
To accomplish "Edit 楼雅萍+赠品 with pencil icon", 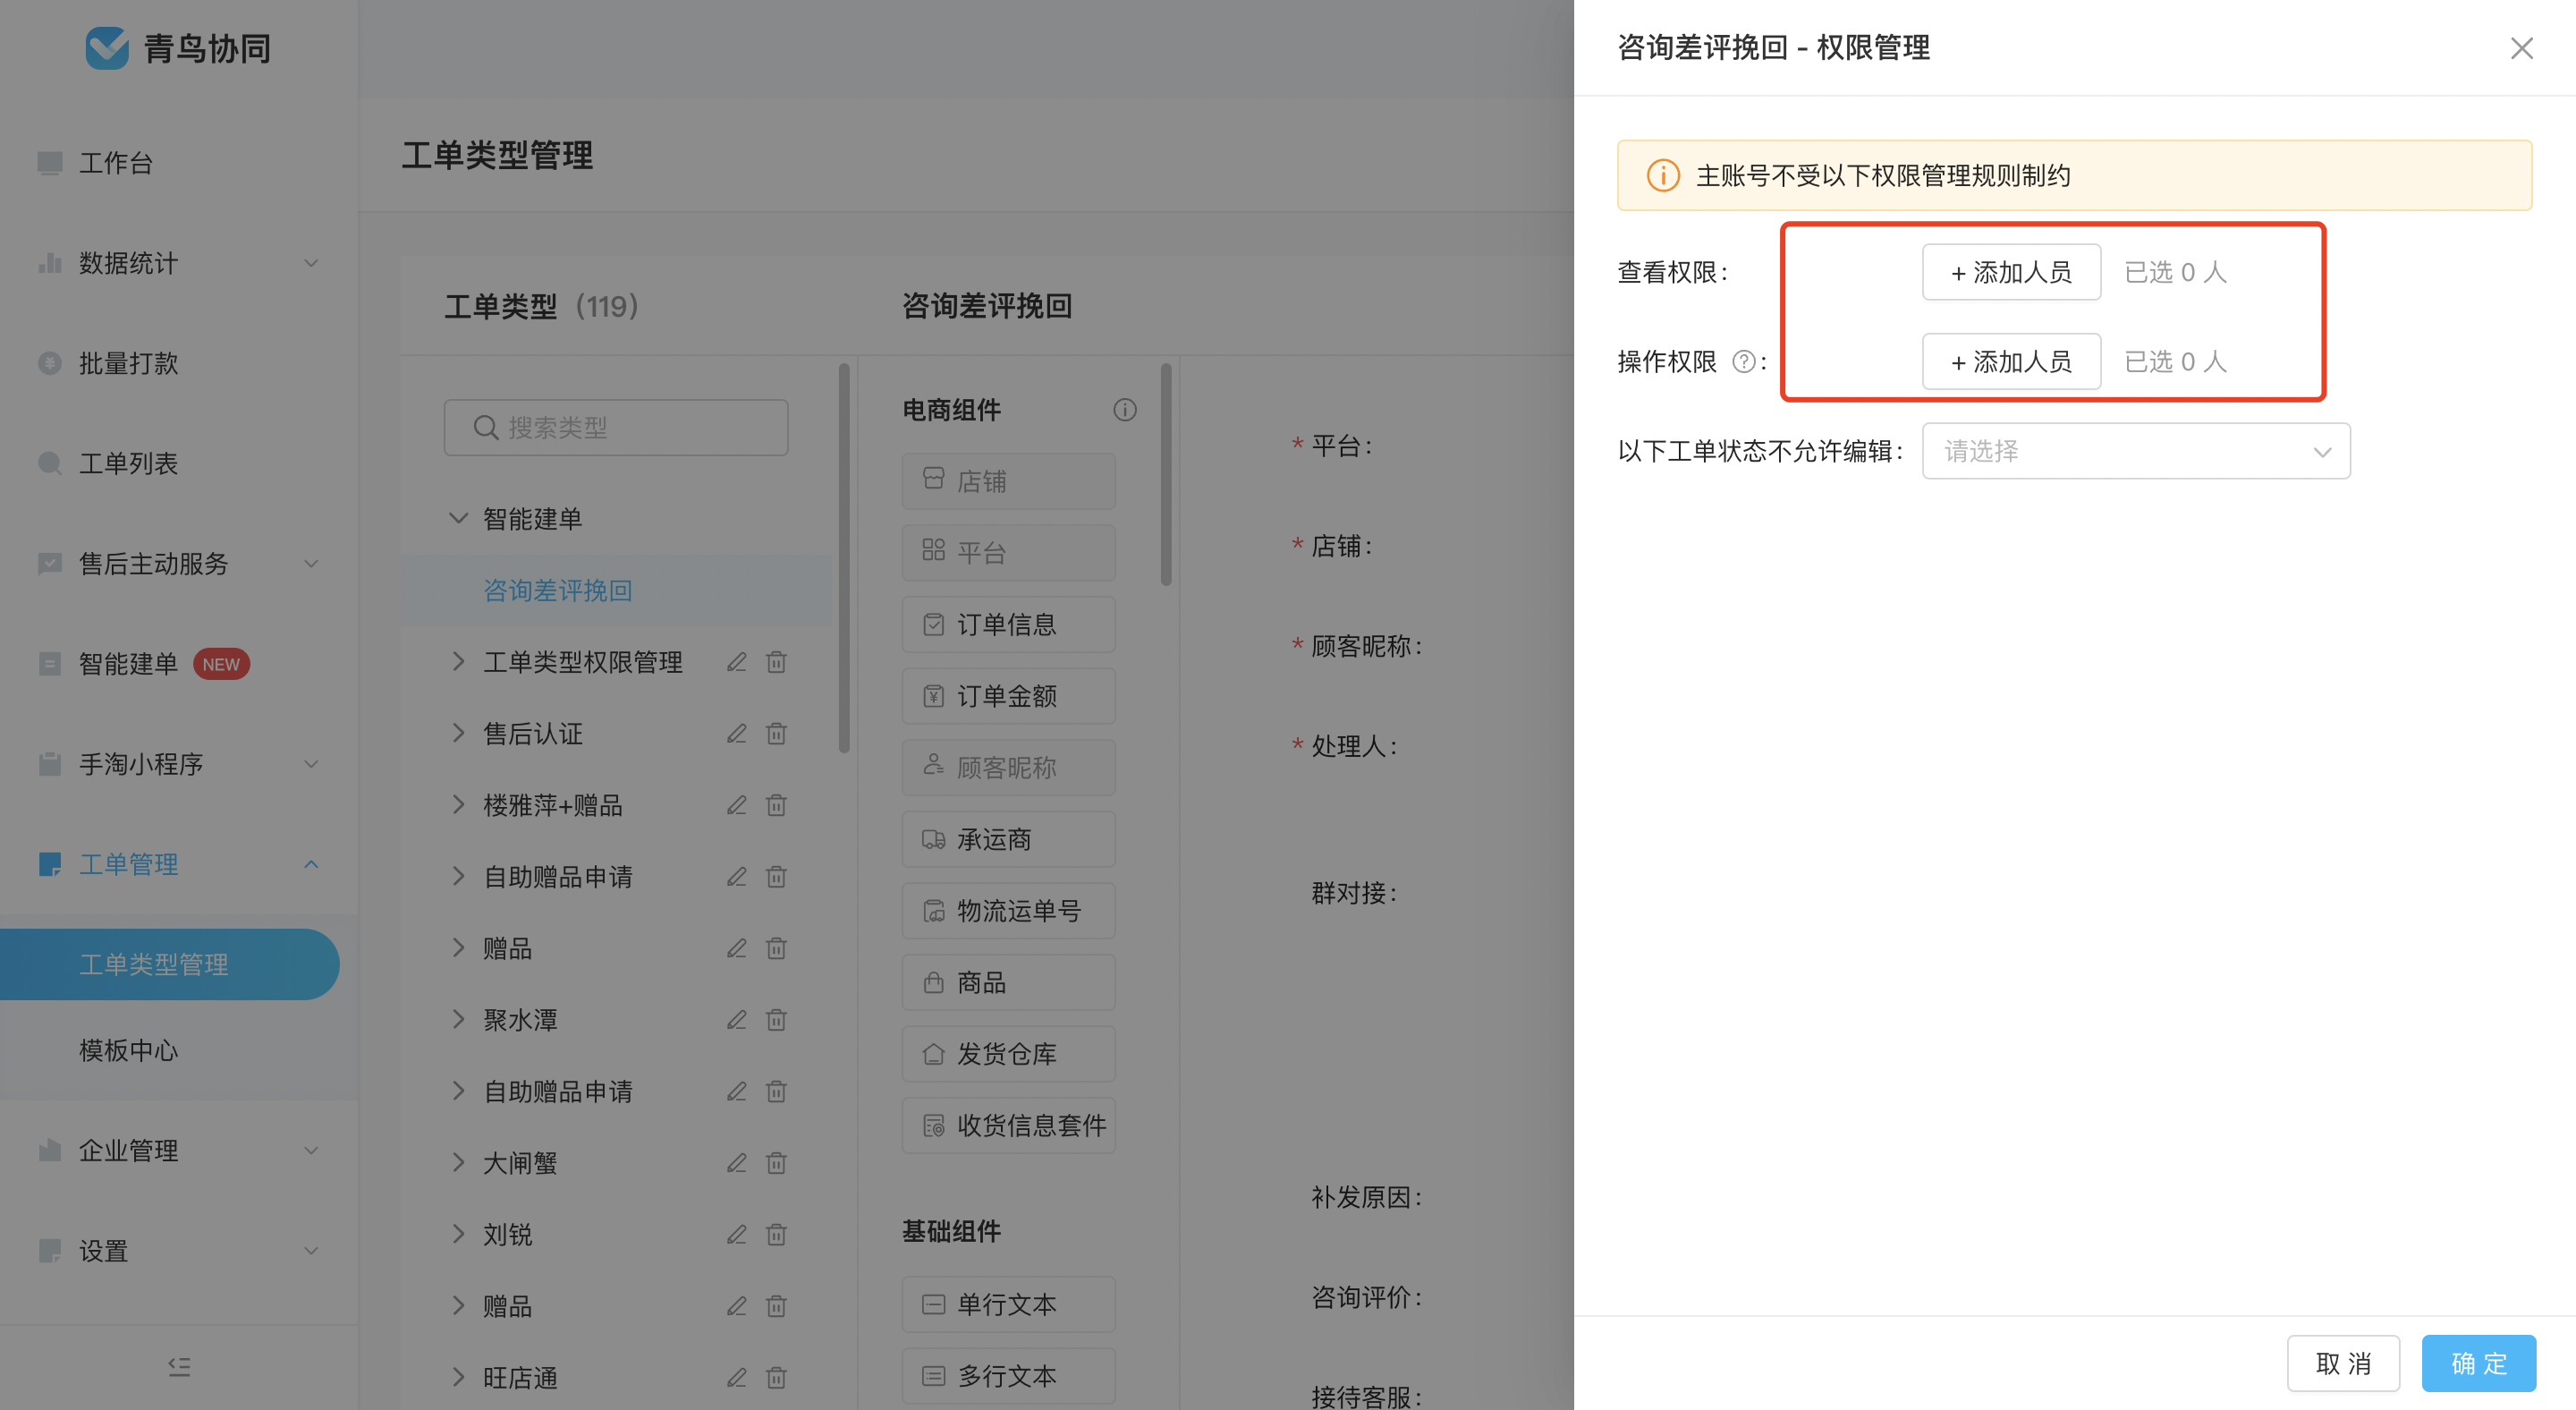I will tap(736, 805).
